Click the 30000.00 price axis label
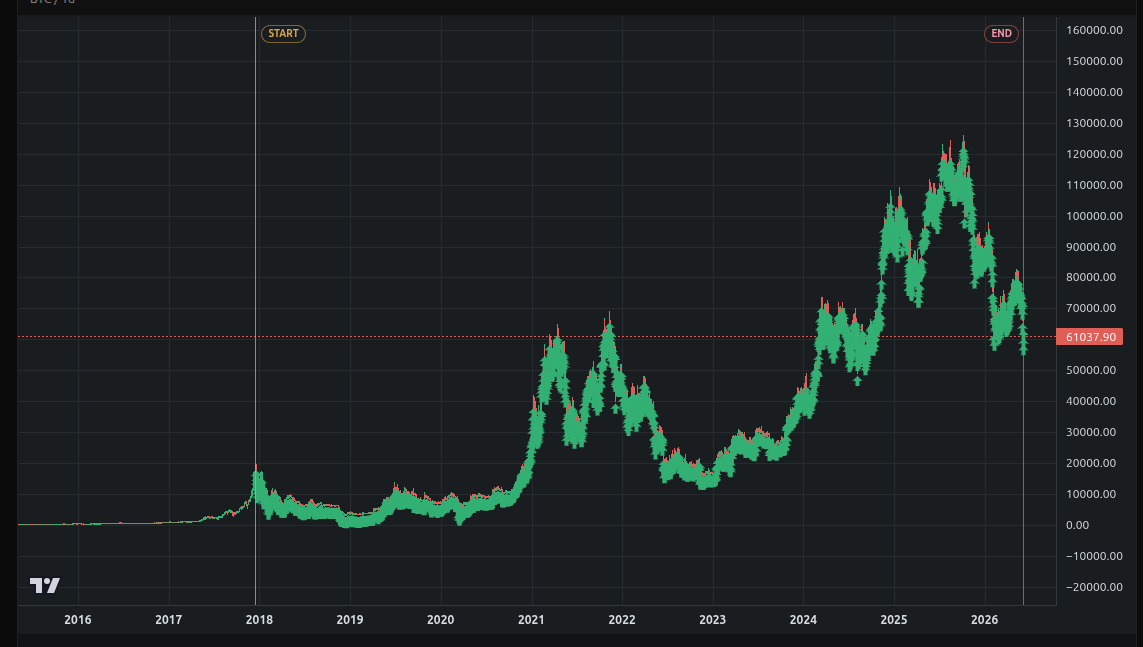1143x647 pixels. tap(1091, 431)
